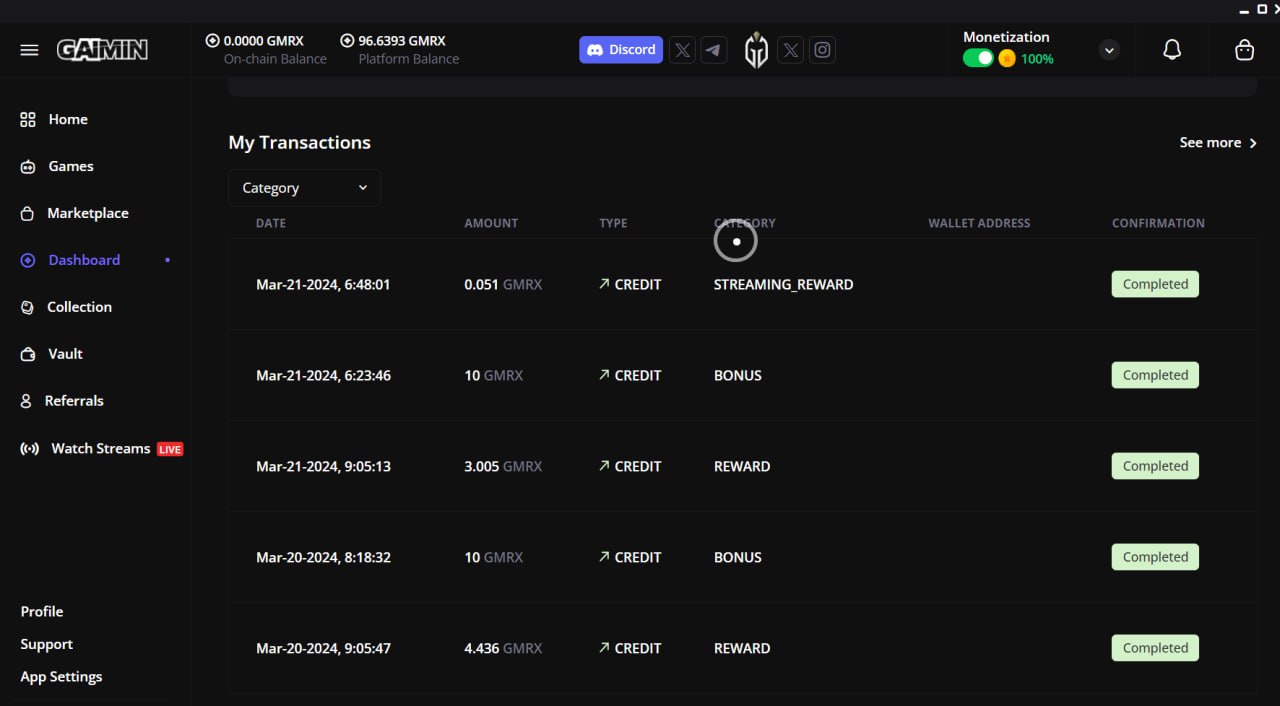This screenshot has width=1280, height=706.
Task: Click the CONFIRMATION column header
Action: click(x=1158, y=223)
